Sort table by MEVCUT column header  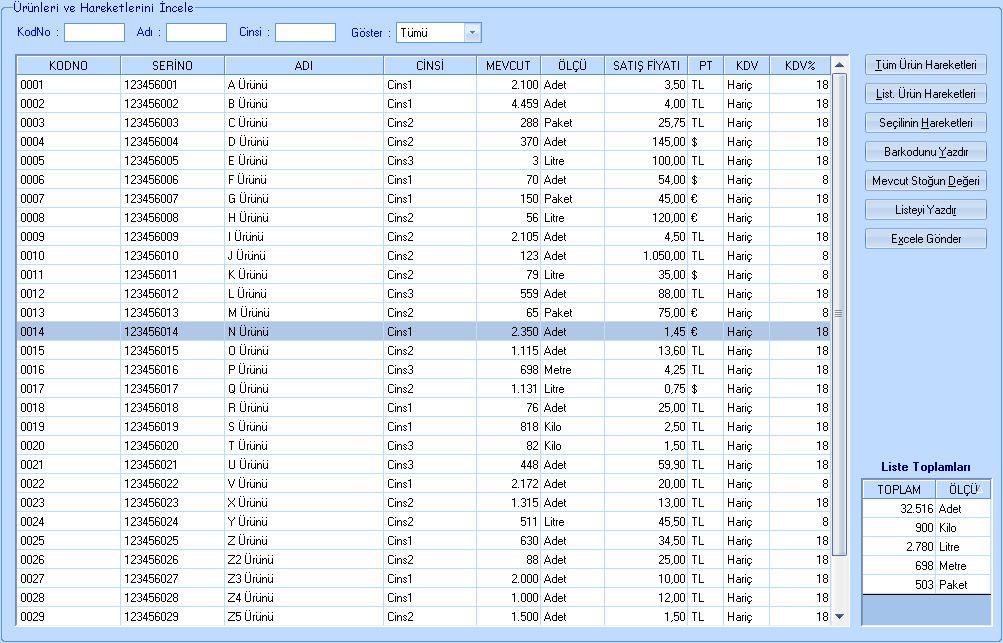click(508, 66)
